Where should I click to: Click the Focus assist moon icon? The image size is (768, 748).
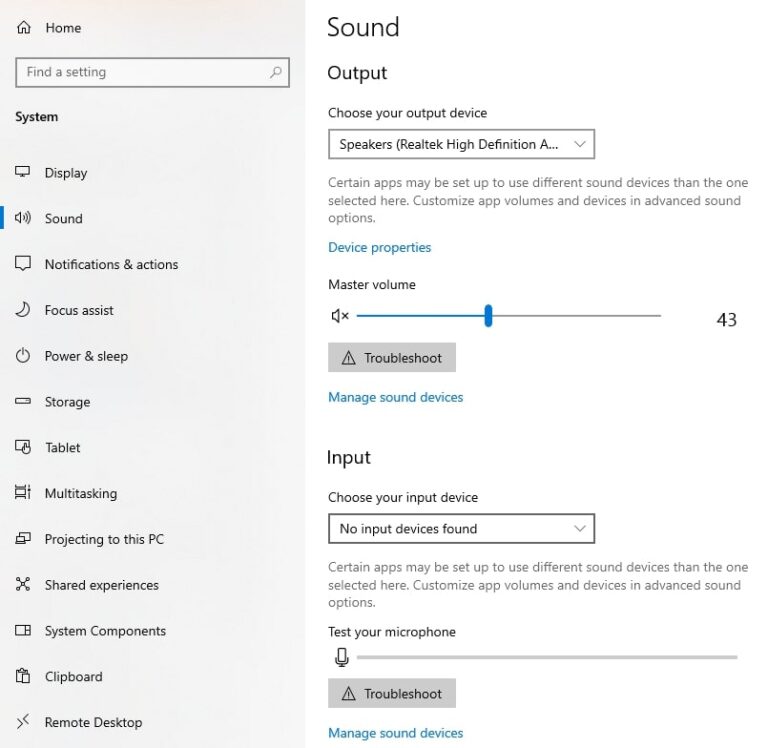pyautogui.click(x=23, y=310)
